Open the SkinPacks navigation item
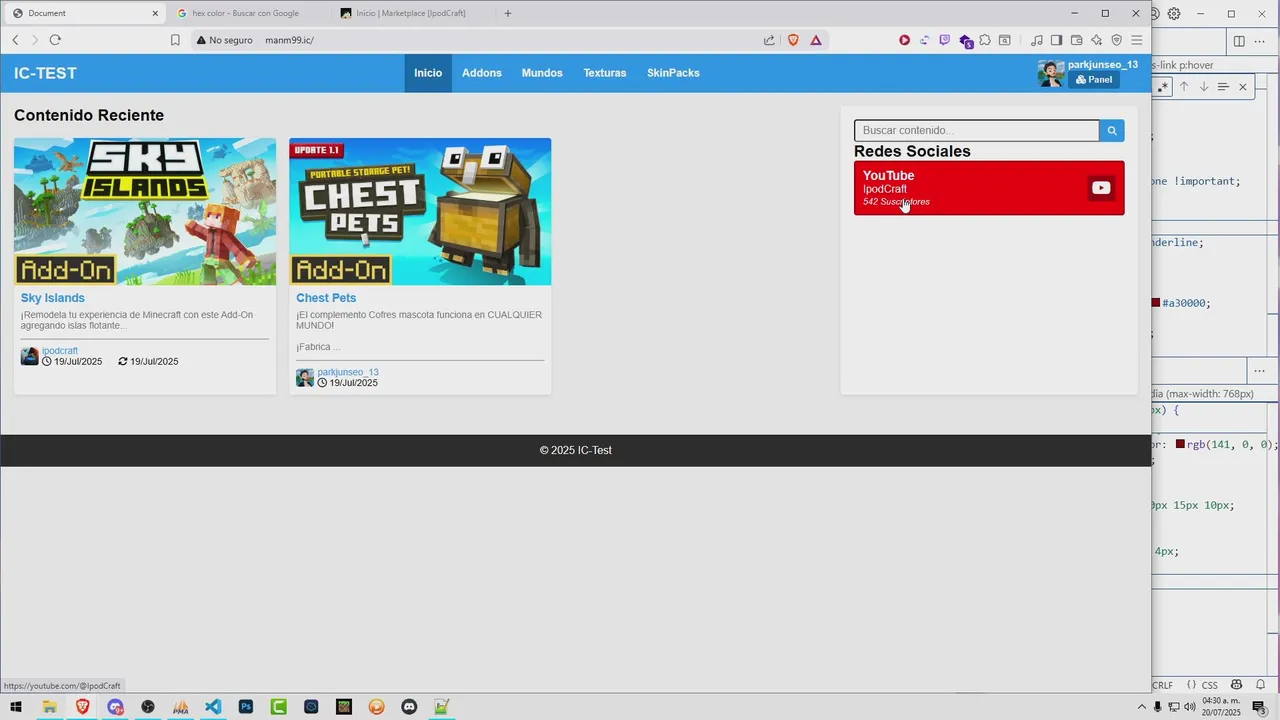 pos(673,73)
